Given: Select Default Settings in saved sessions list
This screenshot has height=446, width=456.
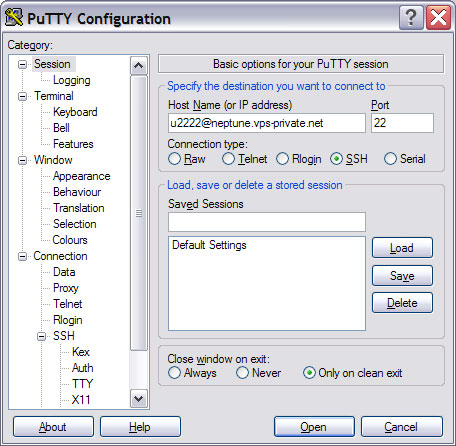Looking at the screenshot, I should [x=209, y=245].
